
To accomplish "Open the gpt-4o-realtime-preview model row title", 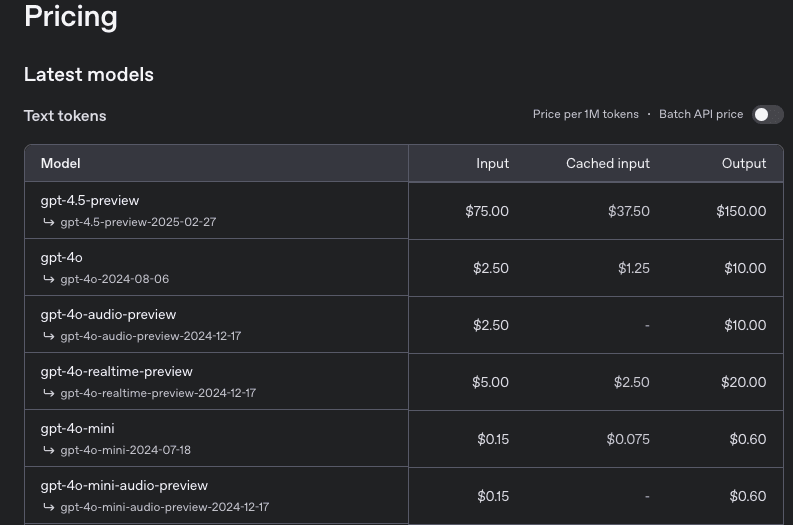I will pos(116,372).
